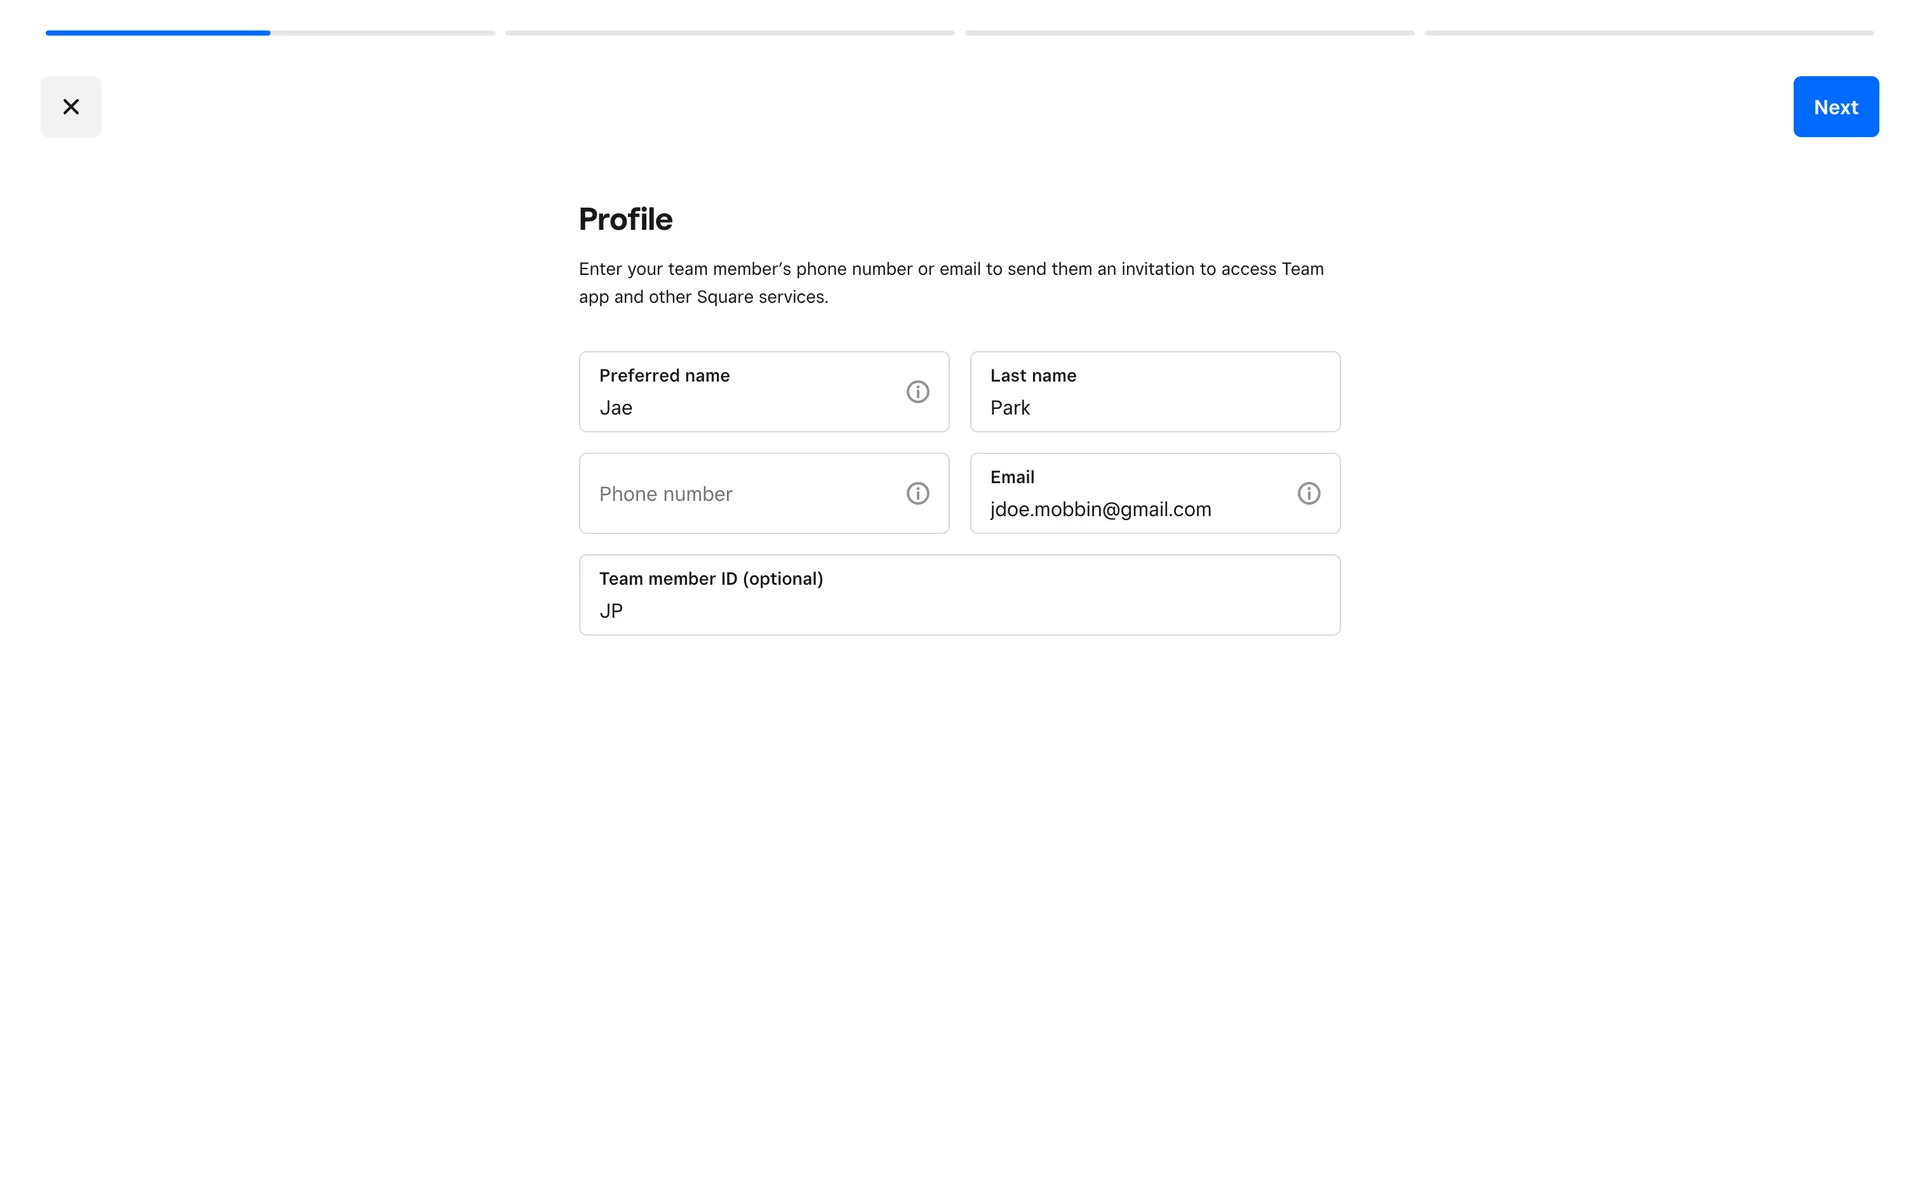The height and width of the screenshot is (1200, 1920).
Task: Jump to the last progress step segment
Action: pyautogui.click(x=1649, y=33)
